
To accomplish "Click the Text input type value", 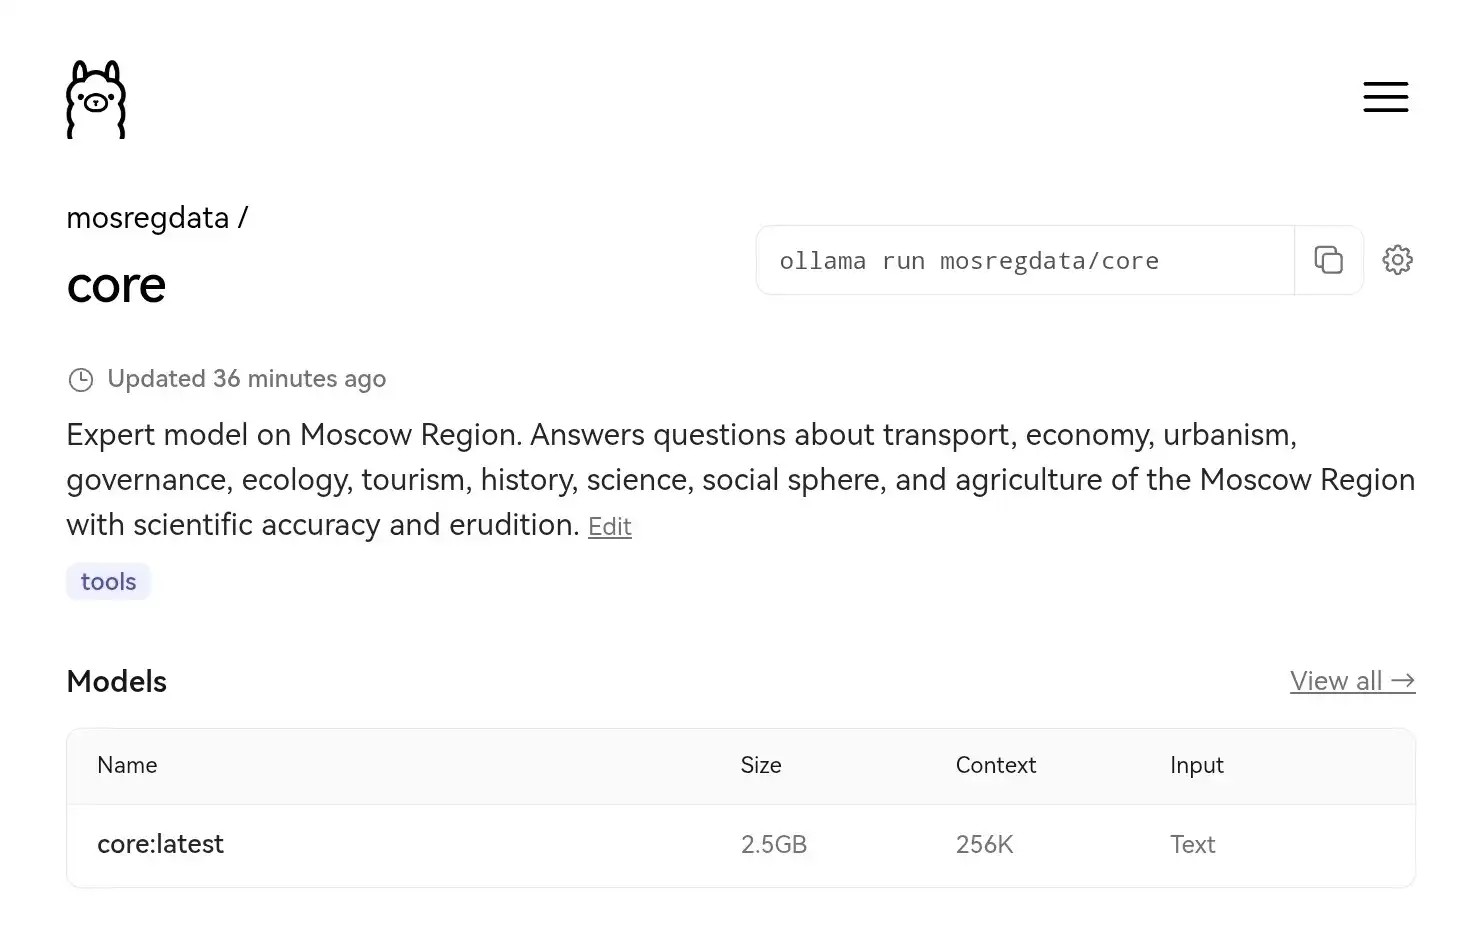I will pos(1192,844).
